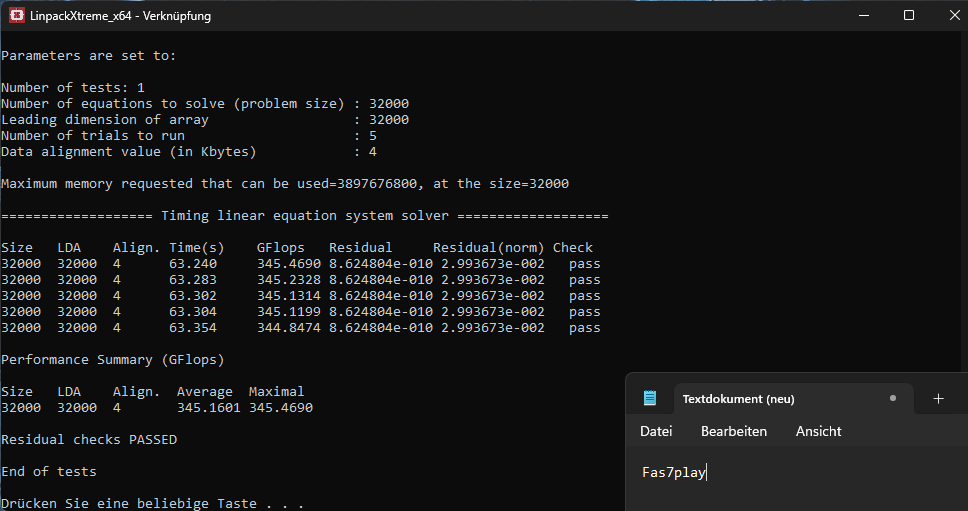Maximize the LinpackXtreme console window
968x511 pixels.
coord(909,15)
